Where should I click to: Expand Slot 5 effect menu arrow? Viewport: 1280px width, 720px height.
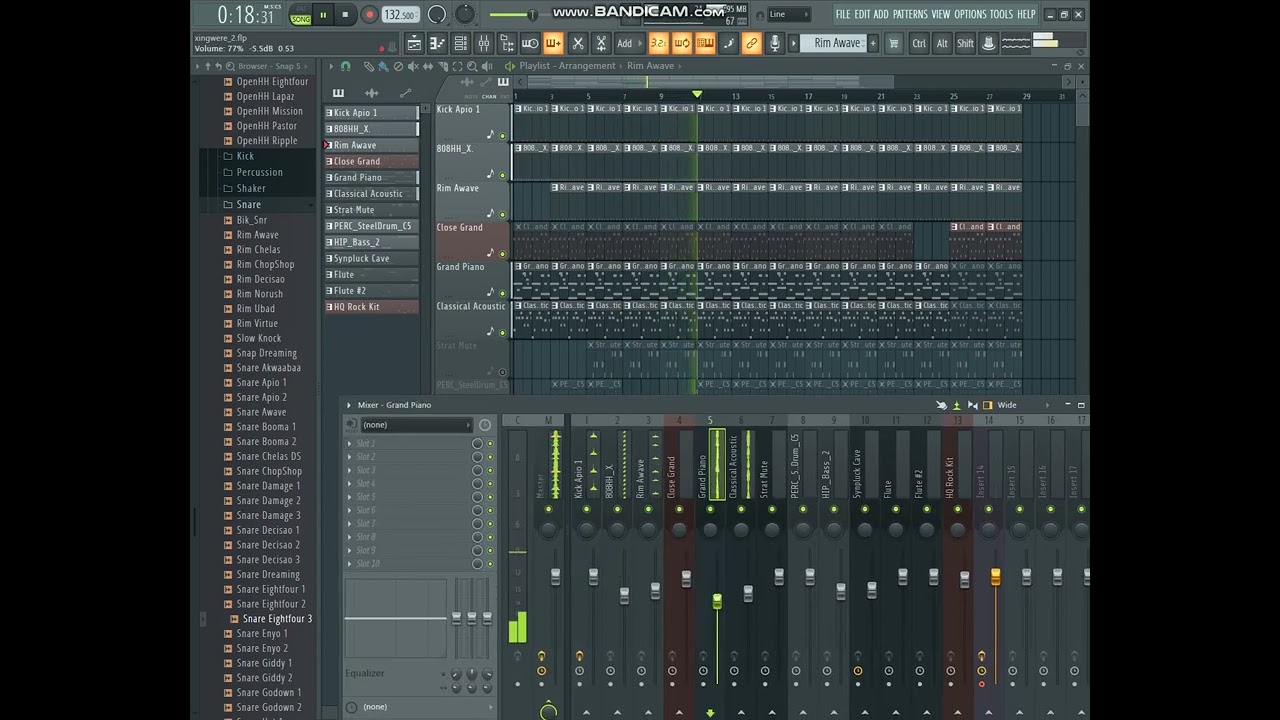pos(350,497)
